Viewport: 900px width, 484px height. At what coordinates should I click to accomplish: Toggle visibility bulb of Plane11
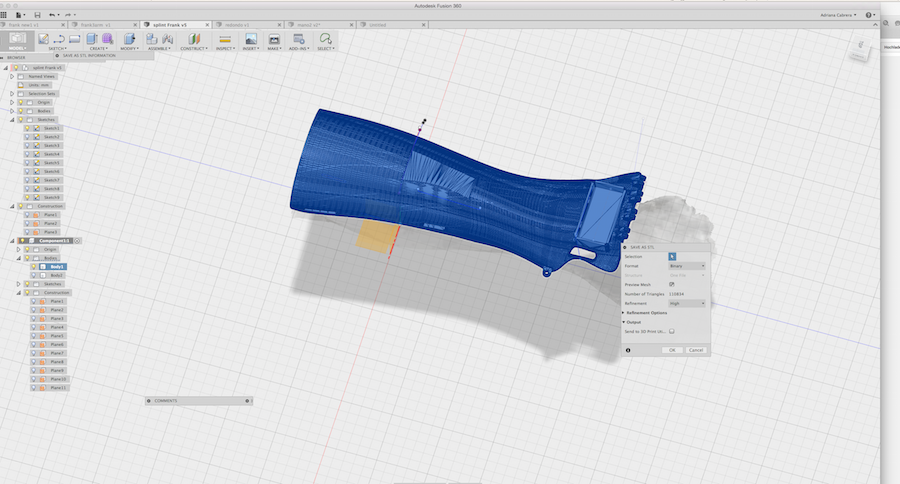pos(34,388)
